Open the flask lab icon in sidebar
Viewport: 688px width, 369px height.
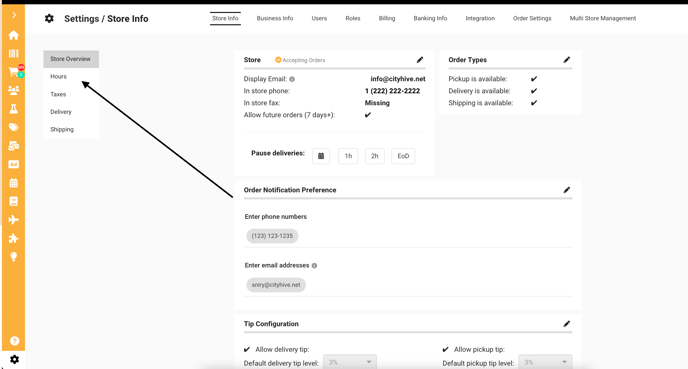[14, 109]
